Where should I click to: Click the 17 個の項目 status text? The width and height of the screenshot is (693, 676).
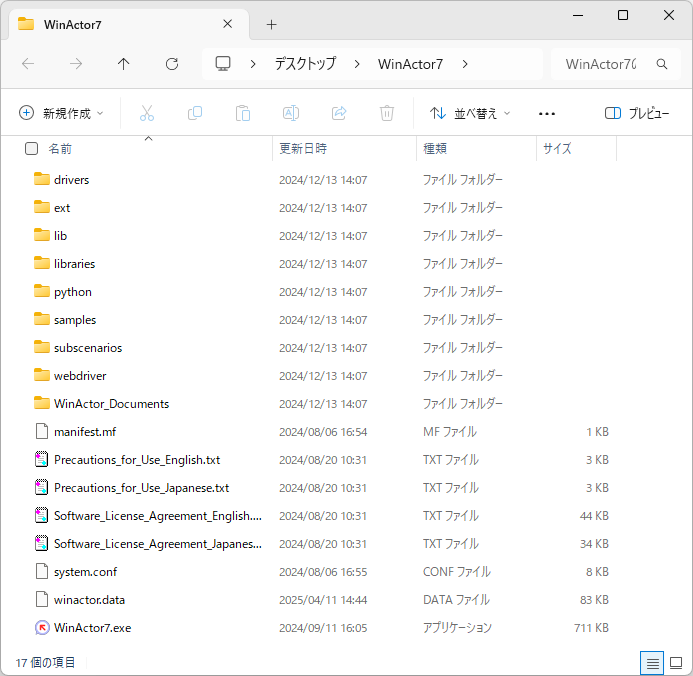coord(45,663)
